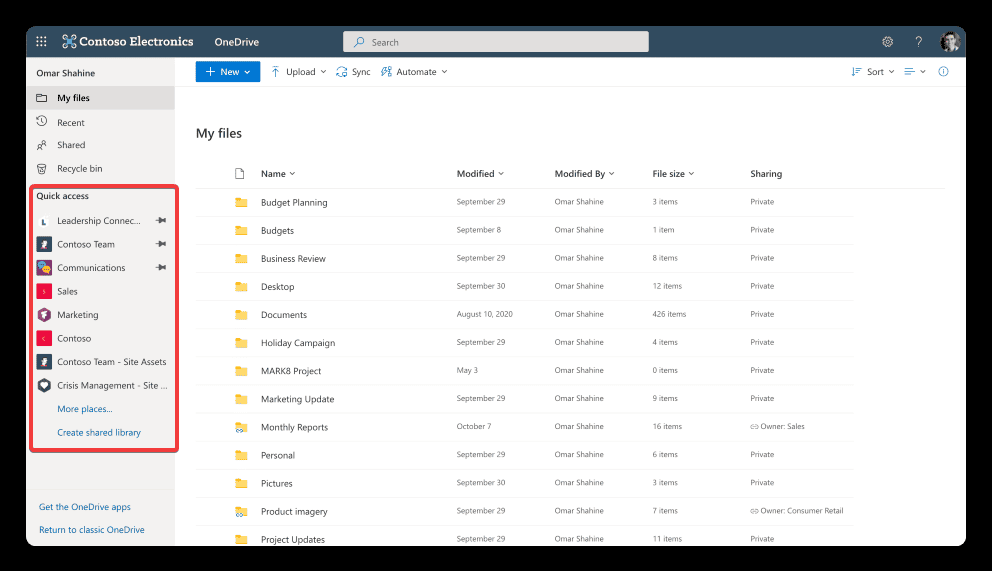Click the Sync toolbar button
The width and height of the screenshot is (992, 571).
(353, 72)
